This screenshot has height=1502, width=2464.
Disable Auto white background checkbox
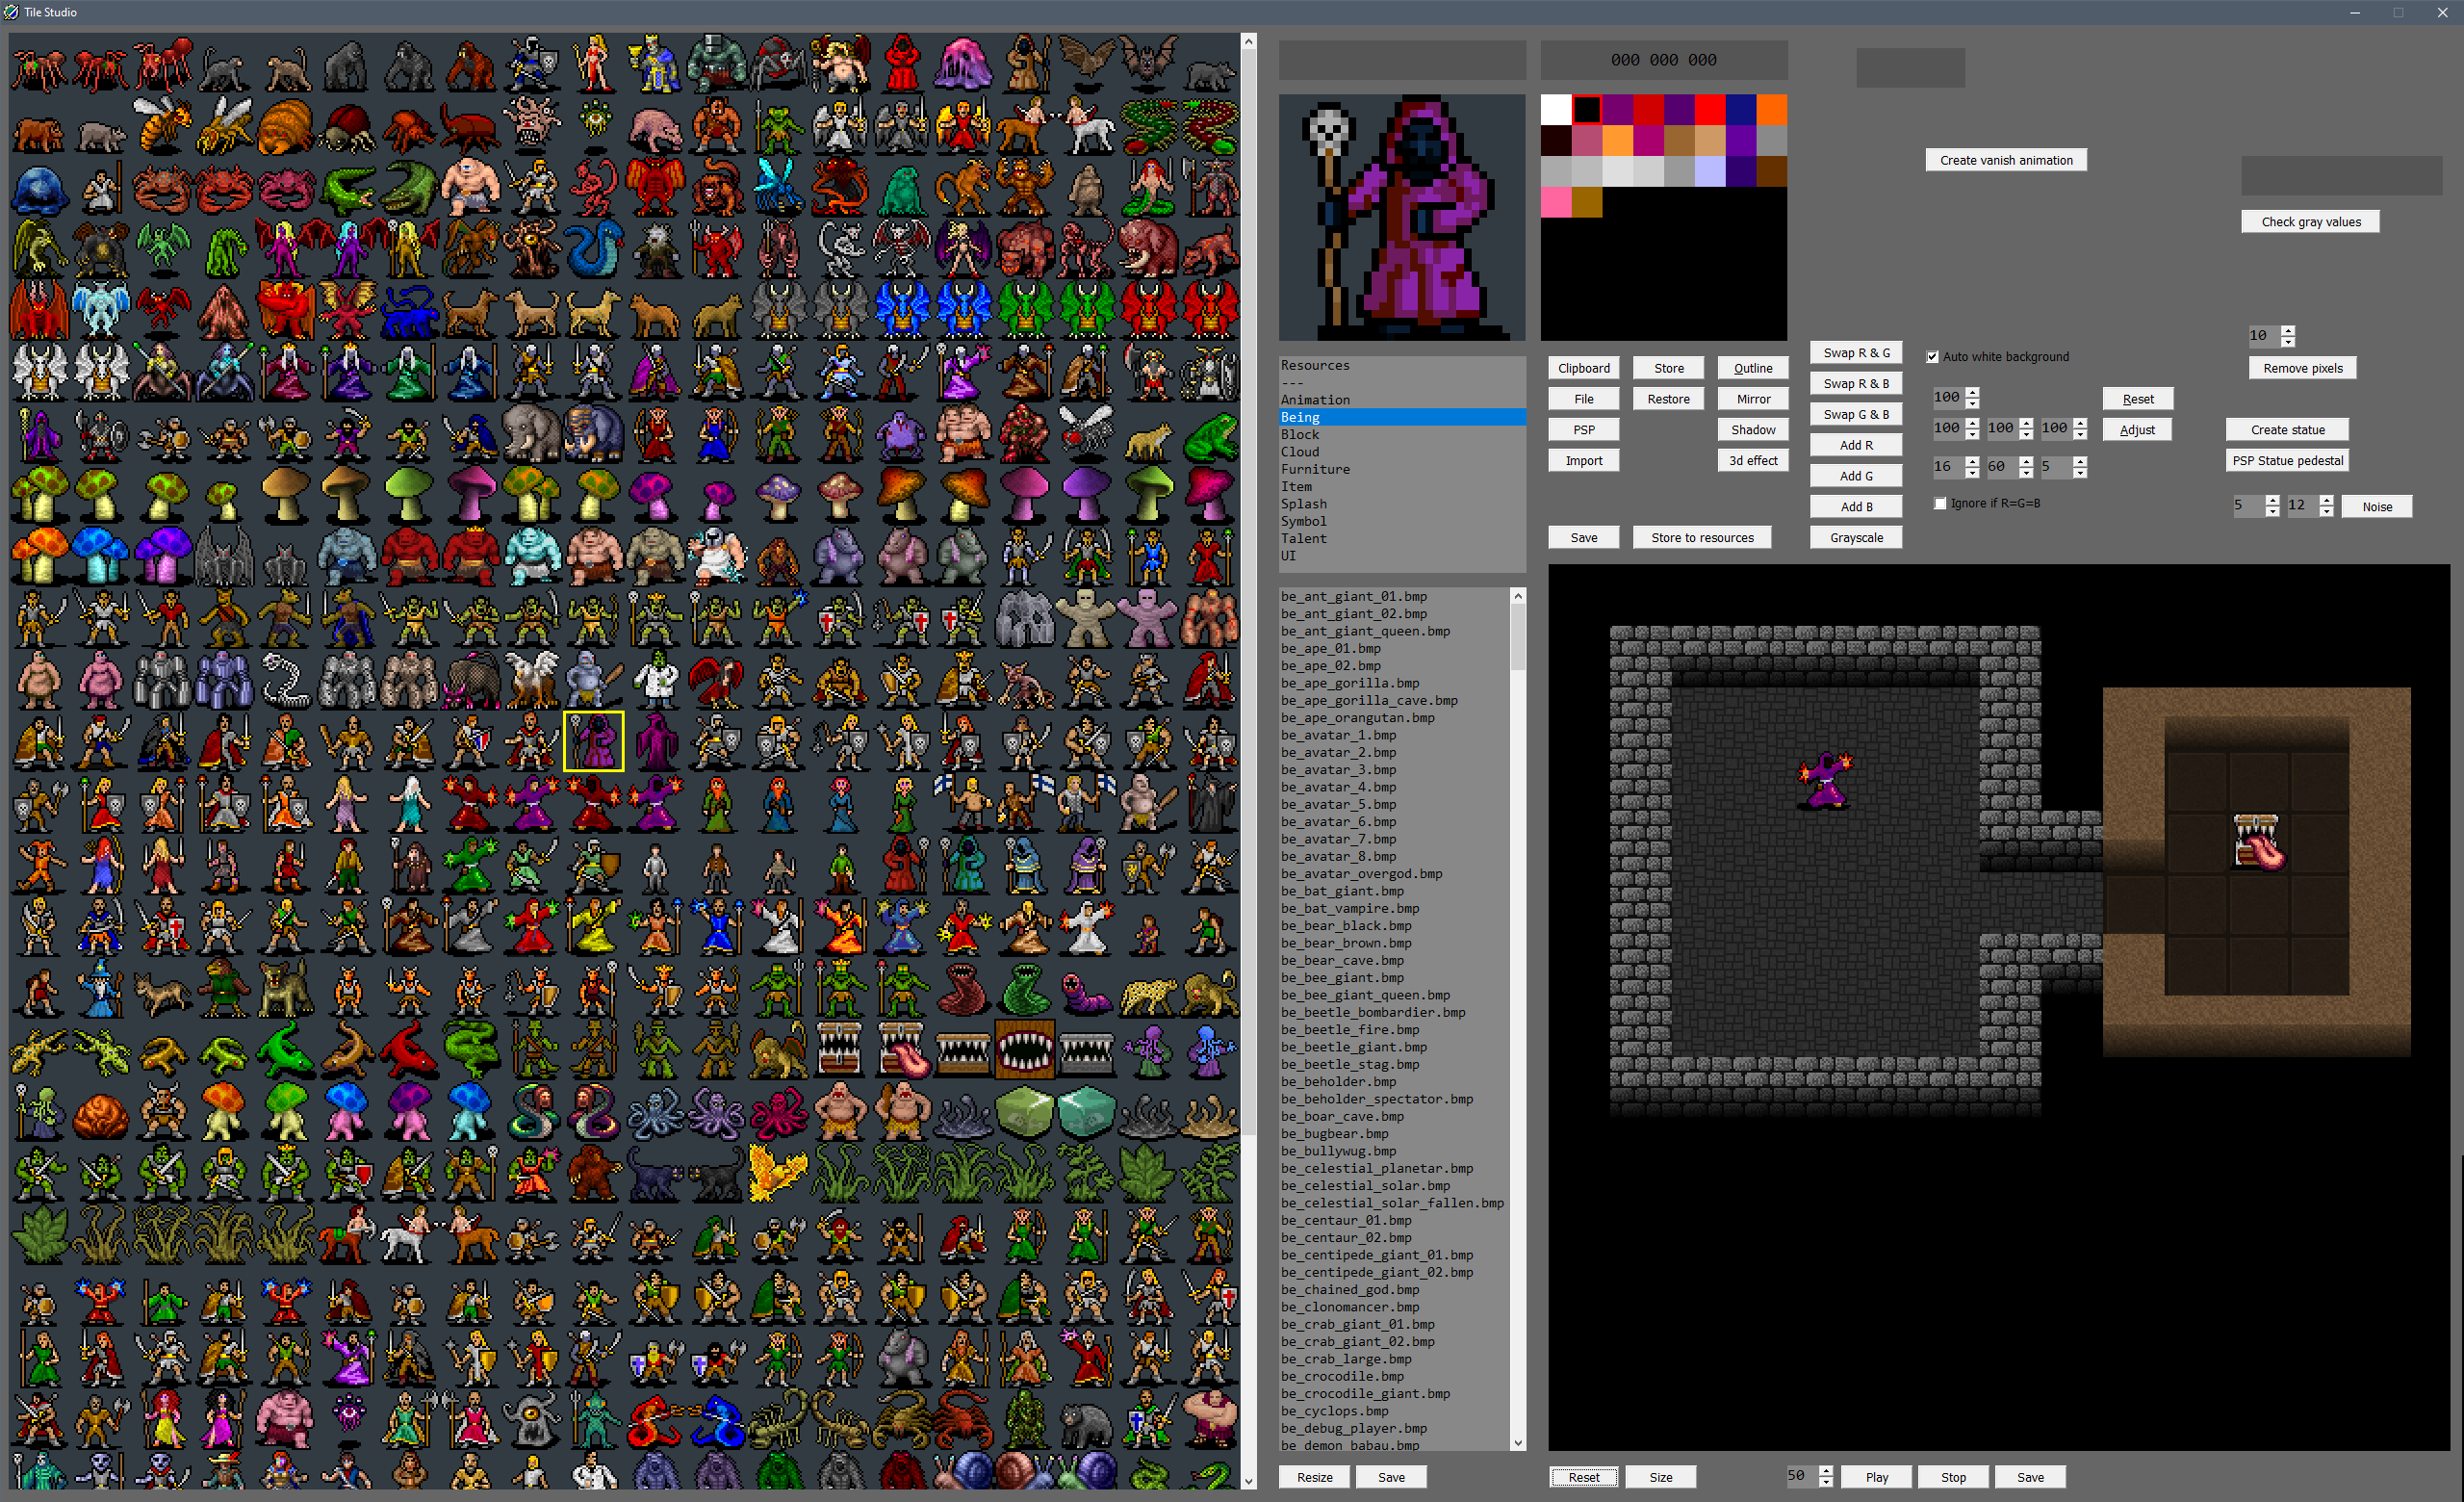[x=1932, y=357]
